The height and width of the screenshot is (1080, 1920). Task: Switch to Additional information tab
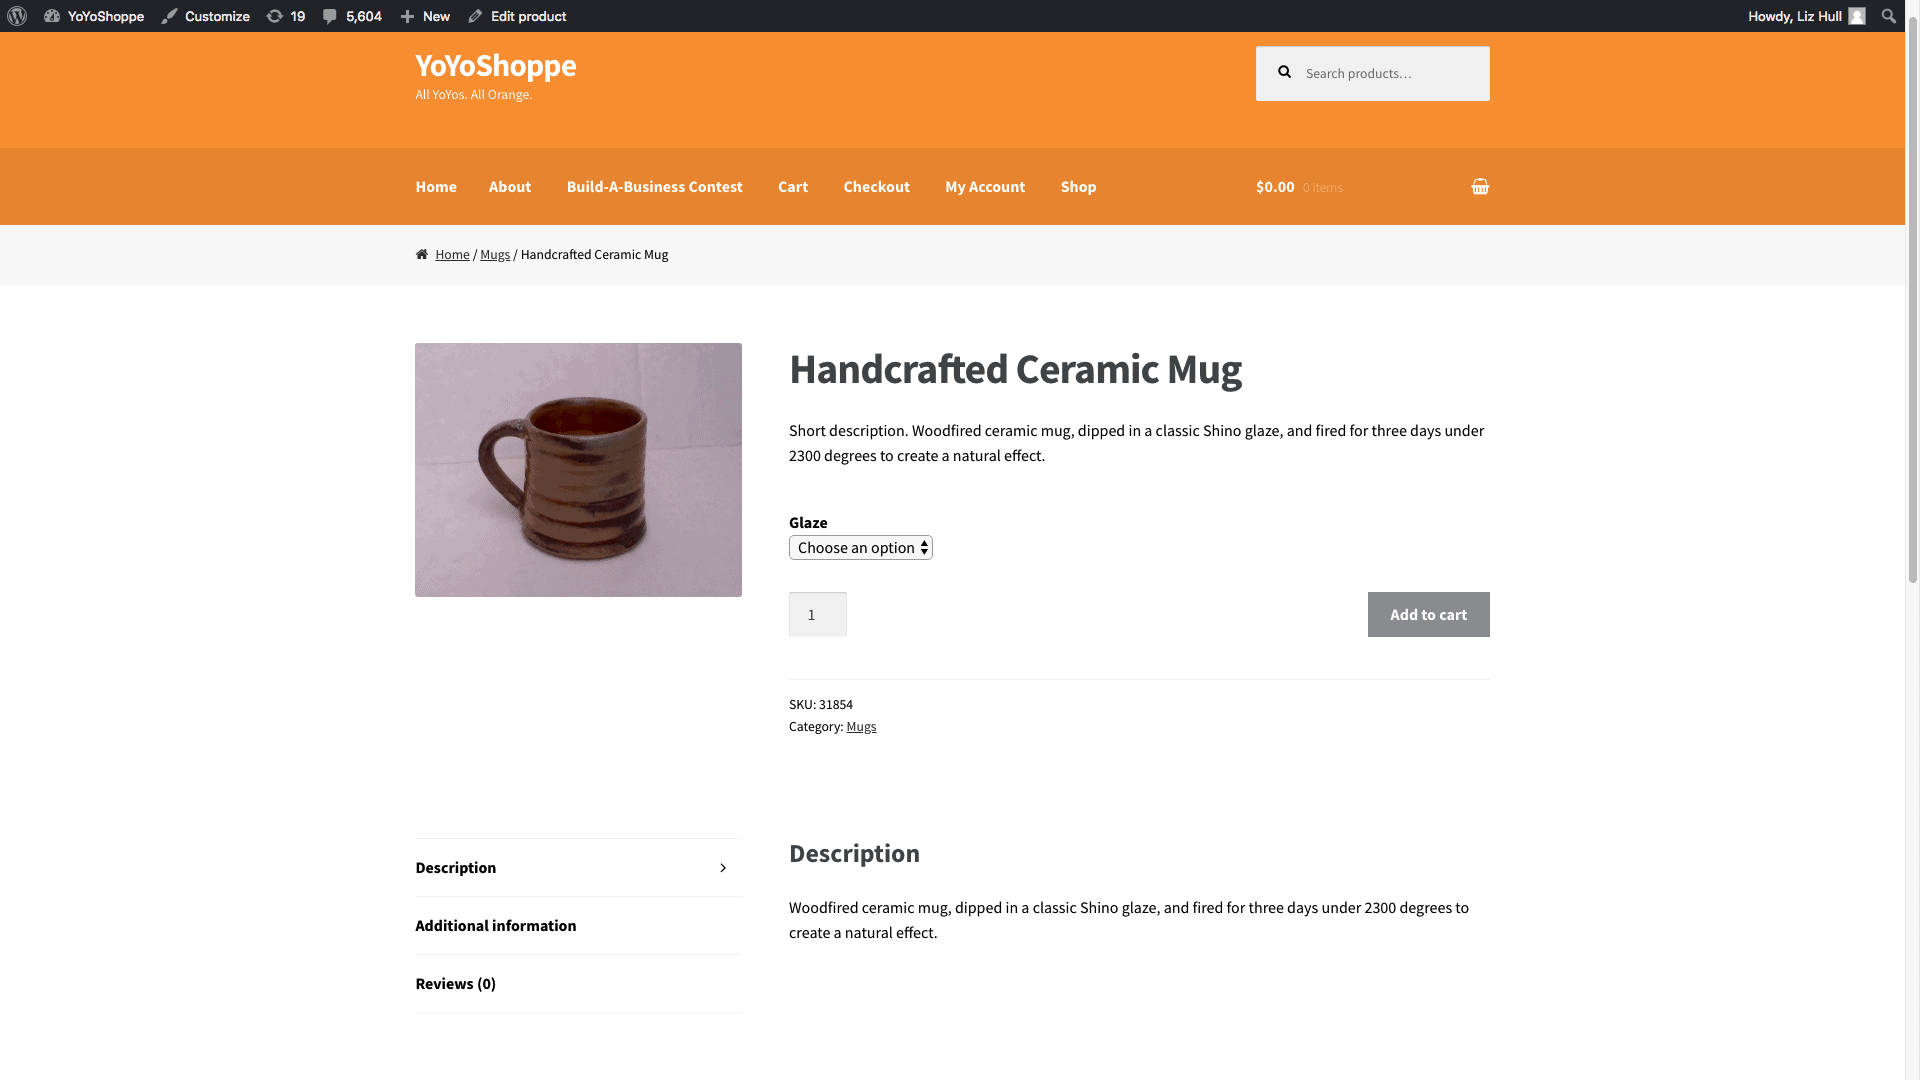tap(496, 926)
